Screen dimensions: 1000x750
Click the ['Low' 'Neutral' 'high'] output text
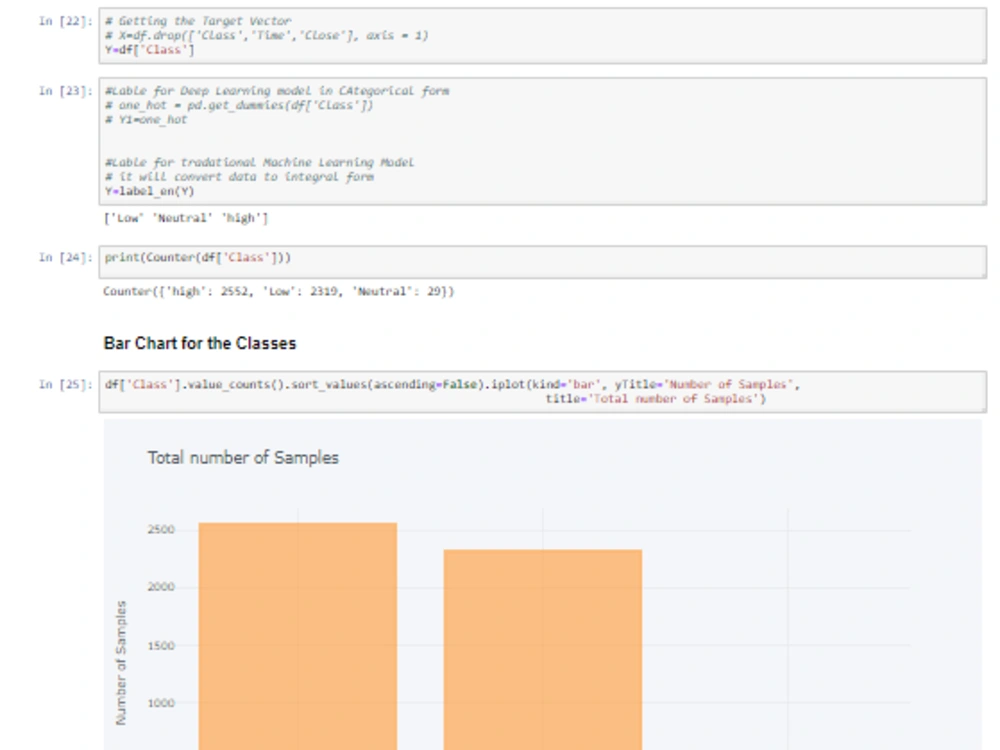click(x=186, y=218)
